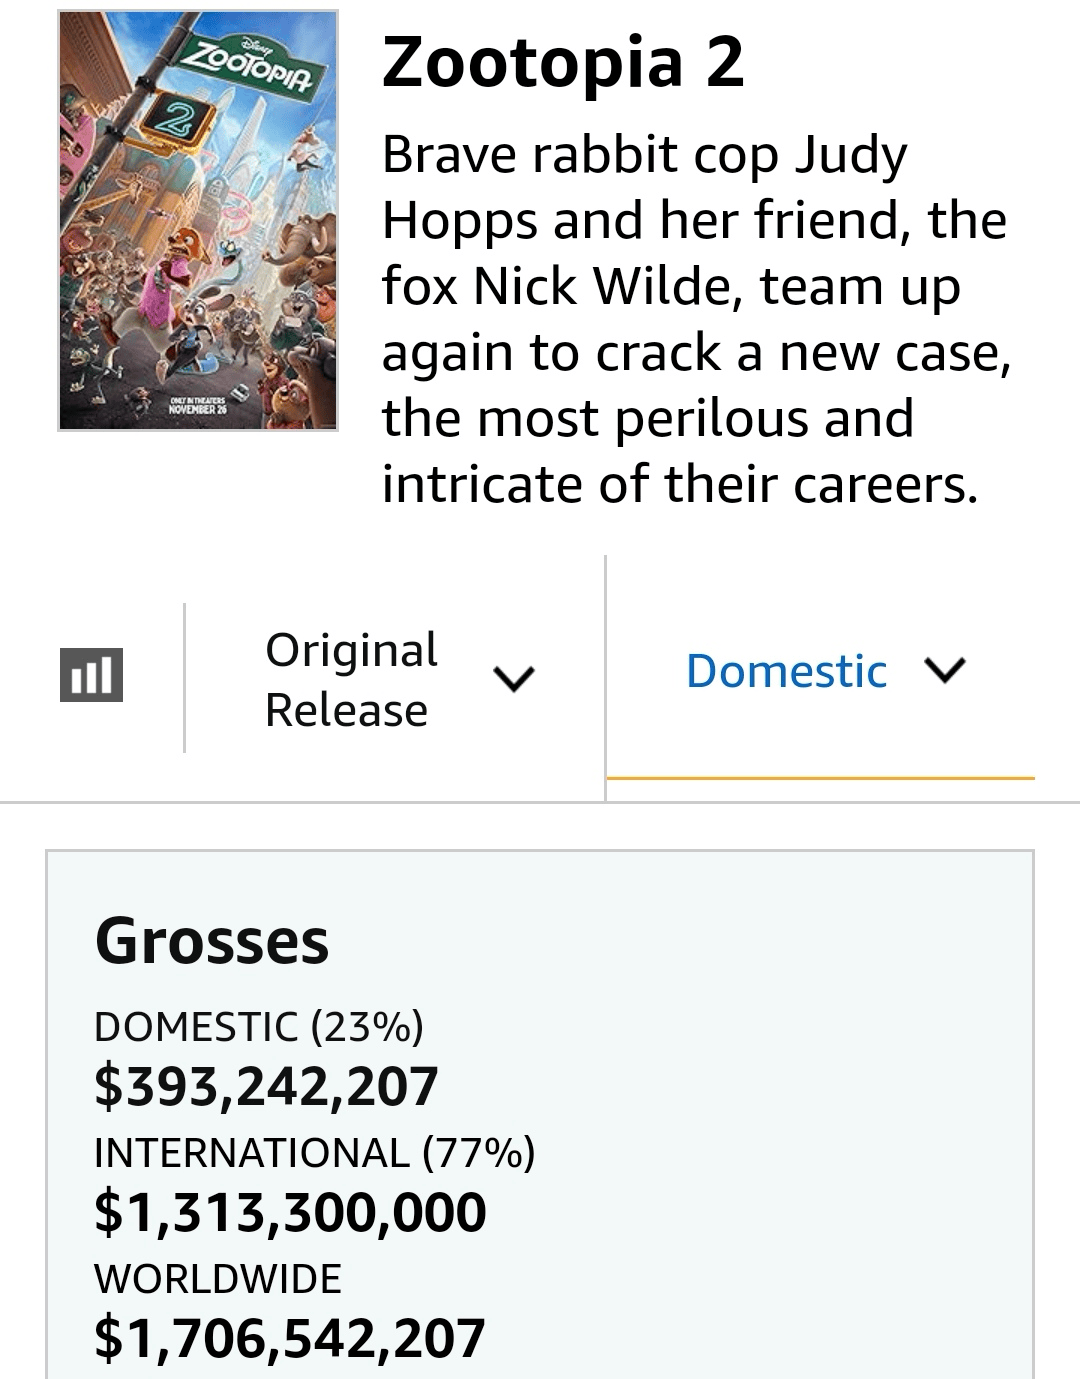
Task: Select the DOMESTIC (23%) label
Action: [259, 1027]
